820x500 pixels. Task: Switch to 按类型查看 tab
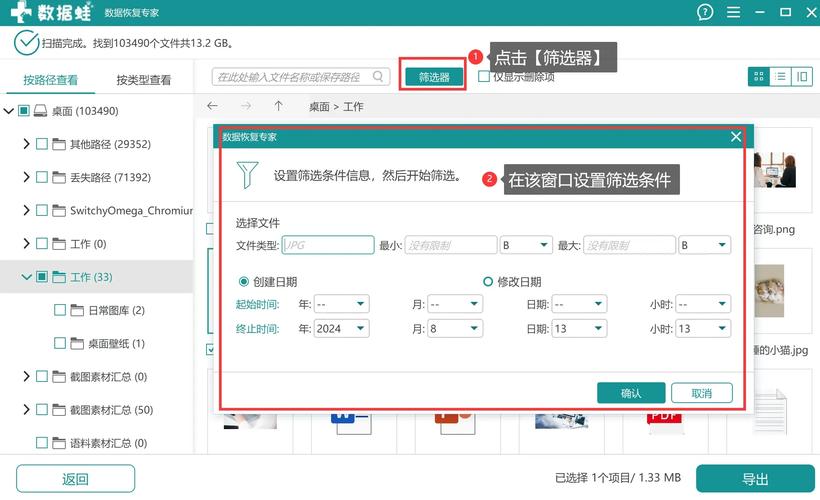[x=144, y=79]
